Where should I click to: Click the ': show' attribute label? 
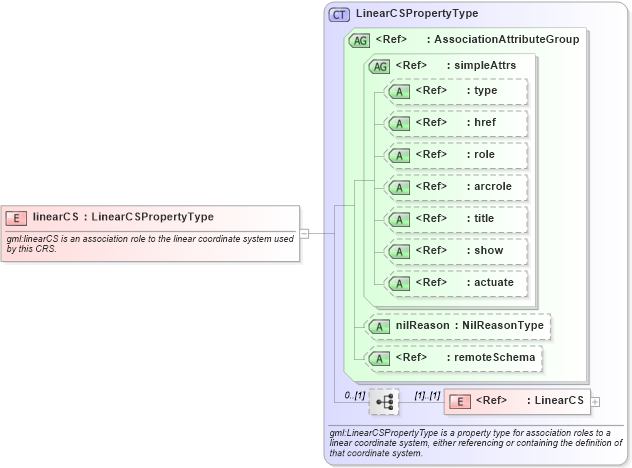point(485,250)
